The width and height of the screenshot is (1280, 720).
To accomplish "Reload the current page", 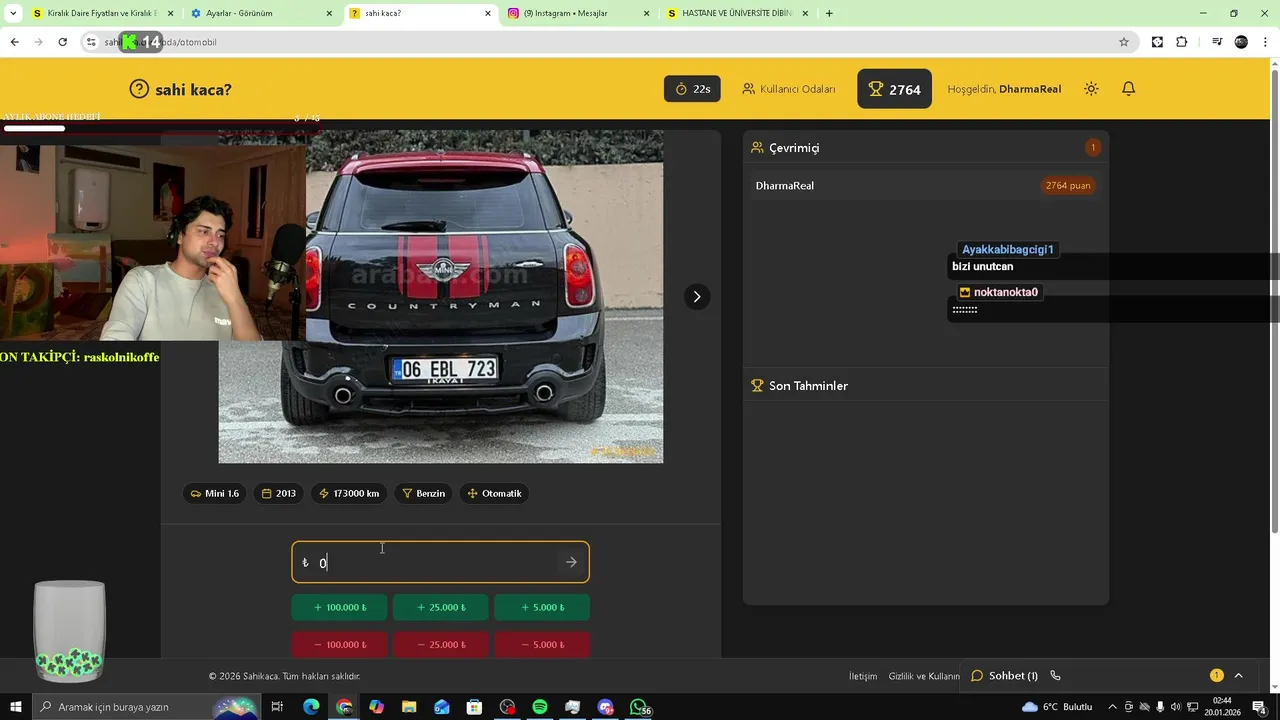I will (x=62, y=42).
